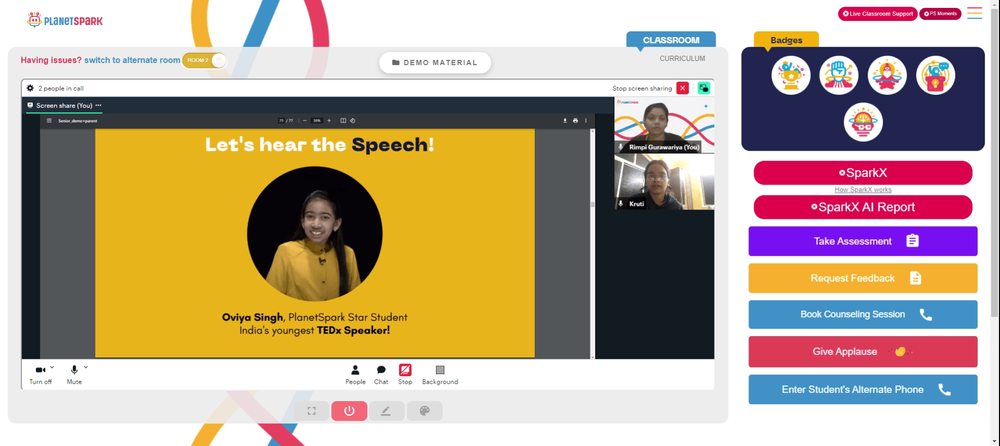The height and width of the screenshot is (446, 1000).
Task: Open Background effects
Action: (x=440, y=375)
